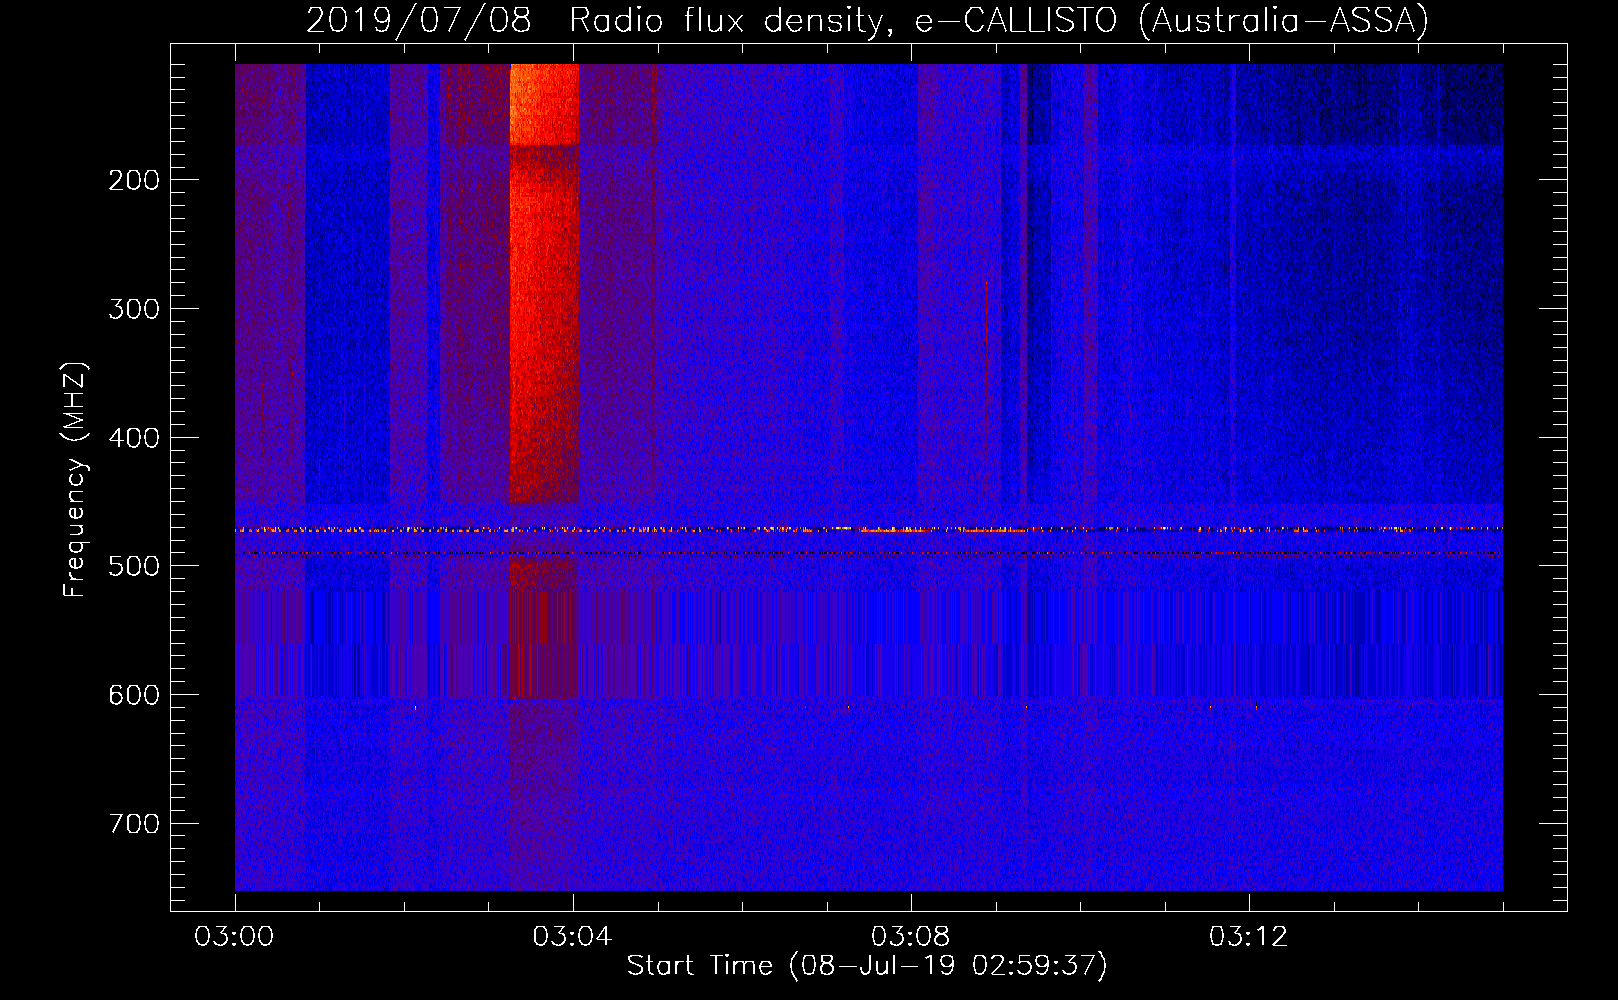Viewport: 1618px width, 1000px height.
Task: Click the 03:04 time tick label
Action: [x=572, y=937]
